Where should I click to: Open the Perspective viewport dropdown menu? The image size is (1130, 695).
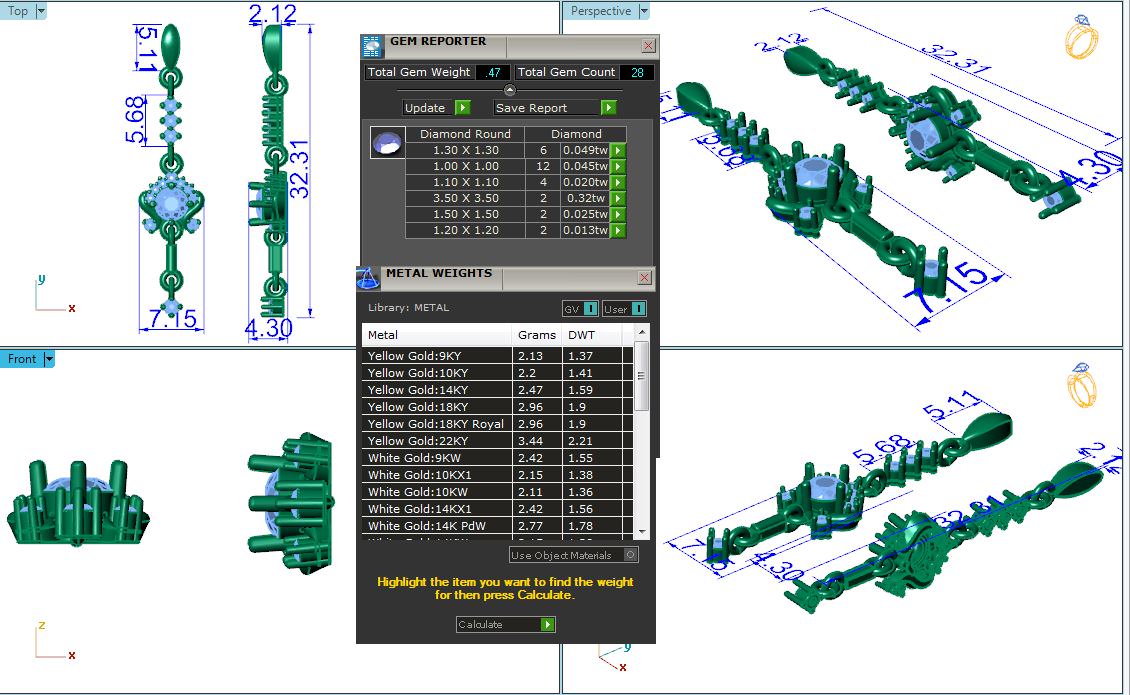(x=644, y=11)
